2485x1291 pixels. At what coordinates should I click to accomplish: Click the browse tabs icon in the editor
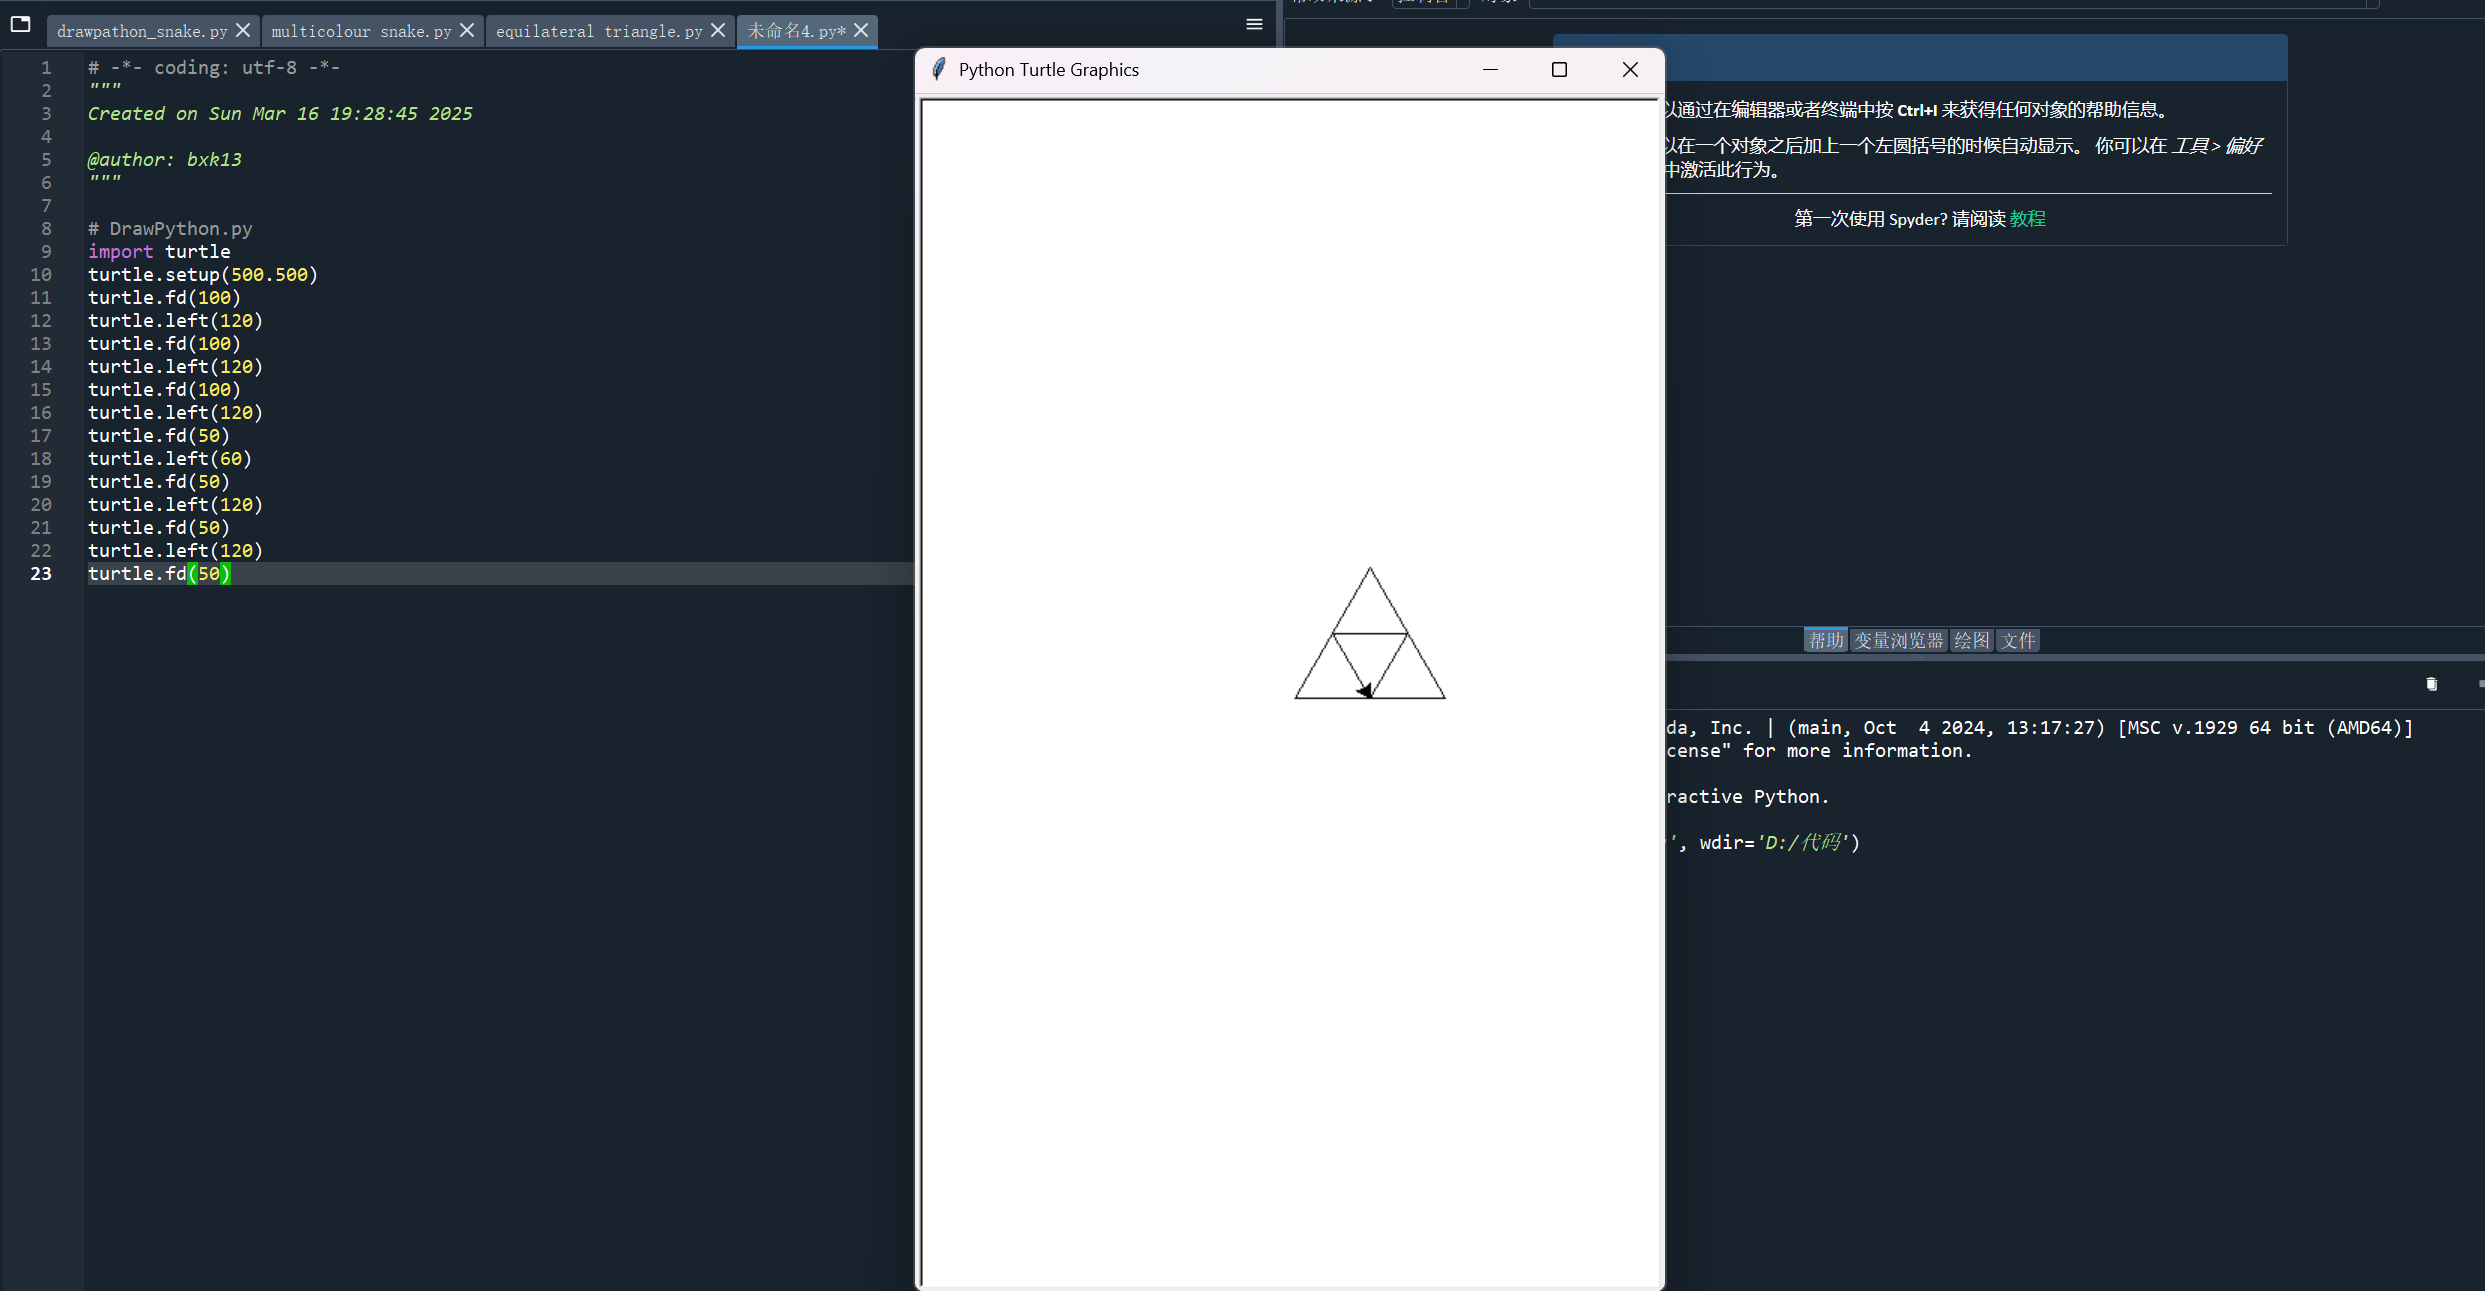[20, 24]
